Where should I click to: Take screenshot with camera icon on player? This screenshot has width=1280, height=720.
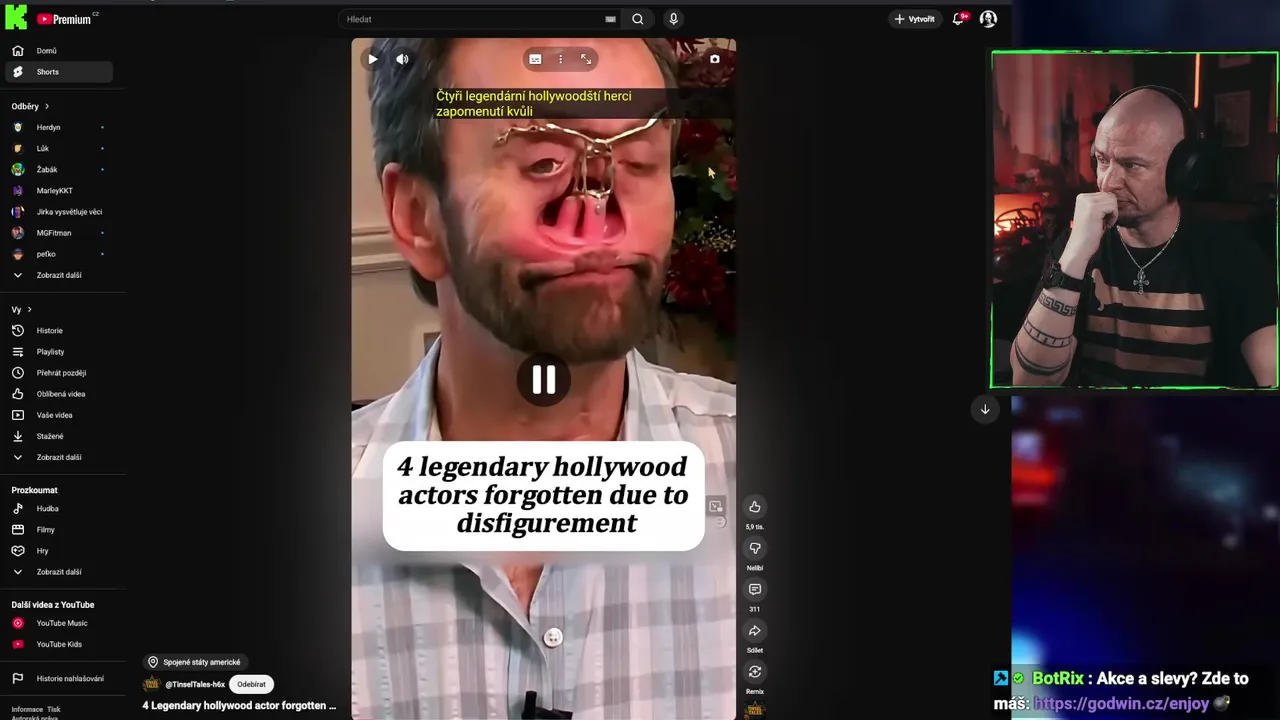coord(714,59)
